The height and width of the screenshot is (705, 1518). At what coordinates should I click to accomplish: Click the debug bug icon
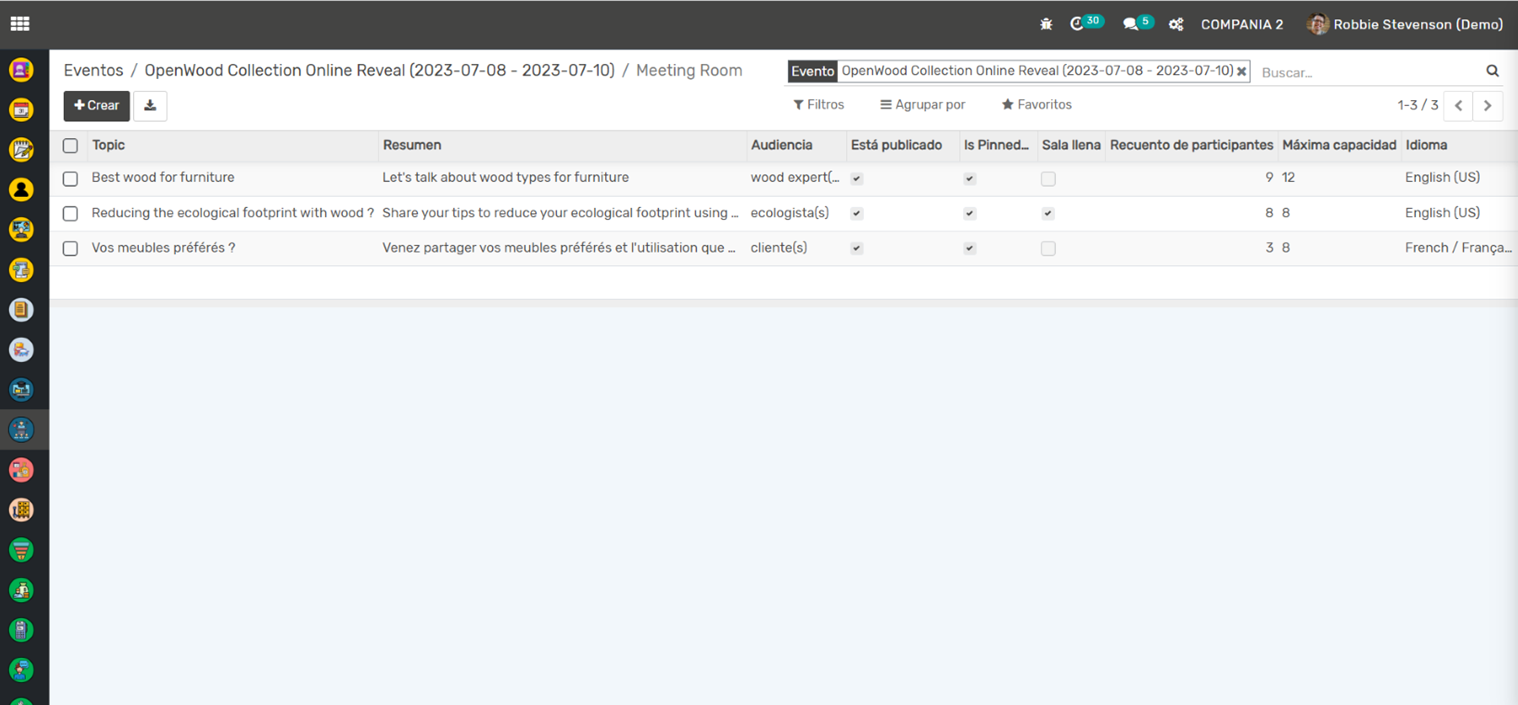point(1046,24)
